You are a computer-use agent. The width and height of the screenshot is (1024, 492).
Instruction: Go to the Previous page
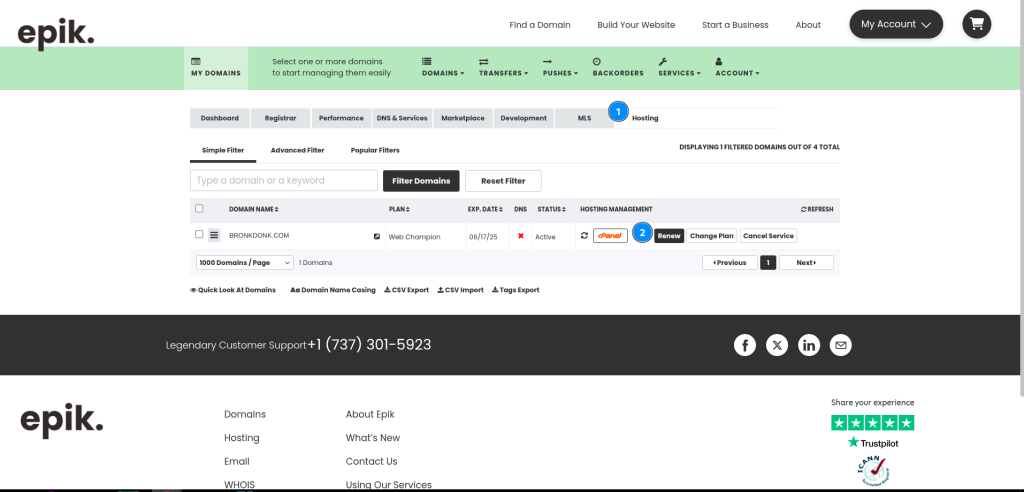click(x=729, y=263)
